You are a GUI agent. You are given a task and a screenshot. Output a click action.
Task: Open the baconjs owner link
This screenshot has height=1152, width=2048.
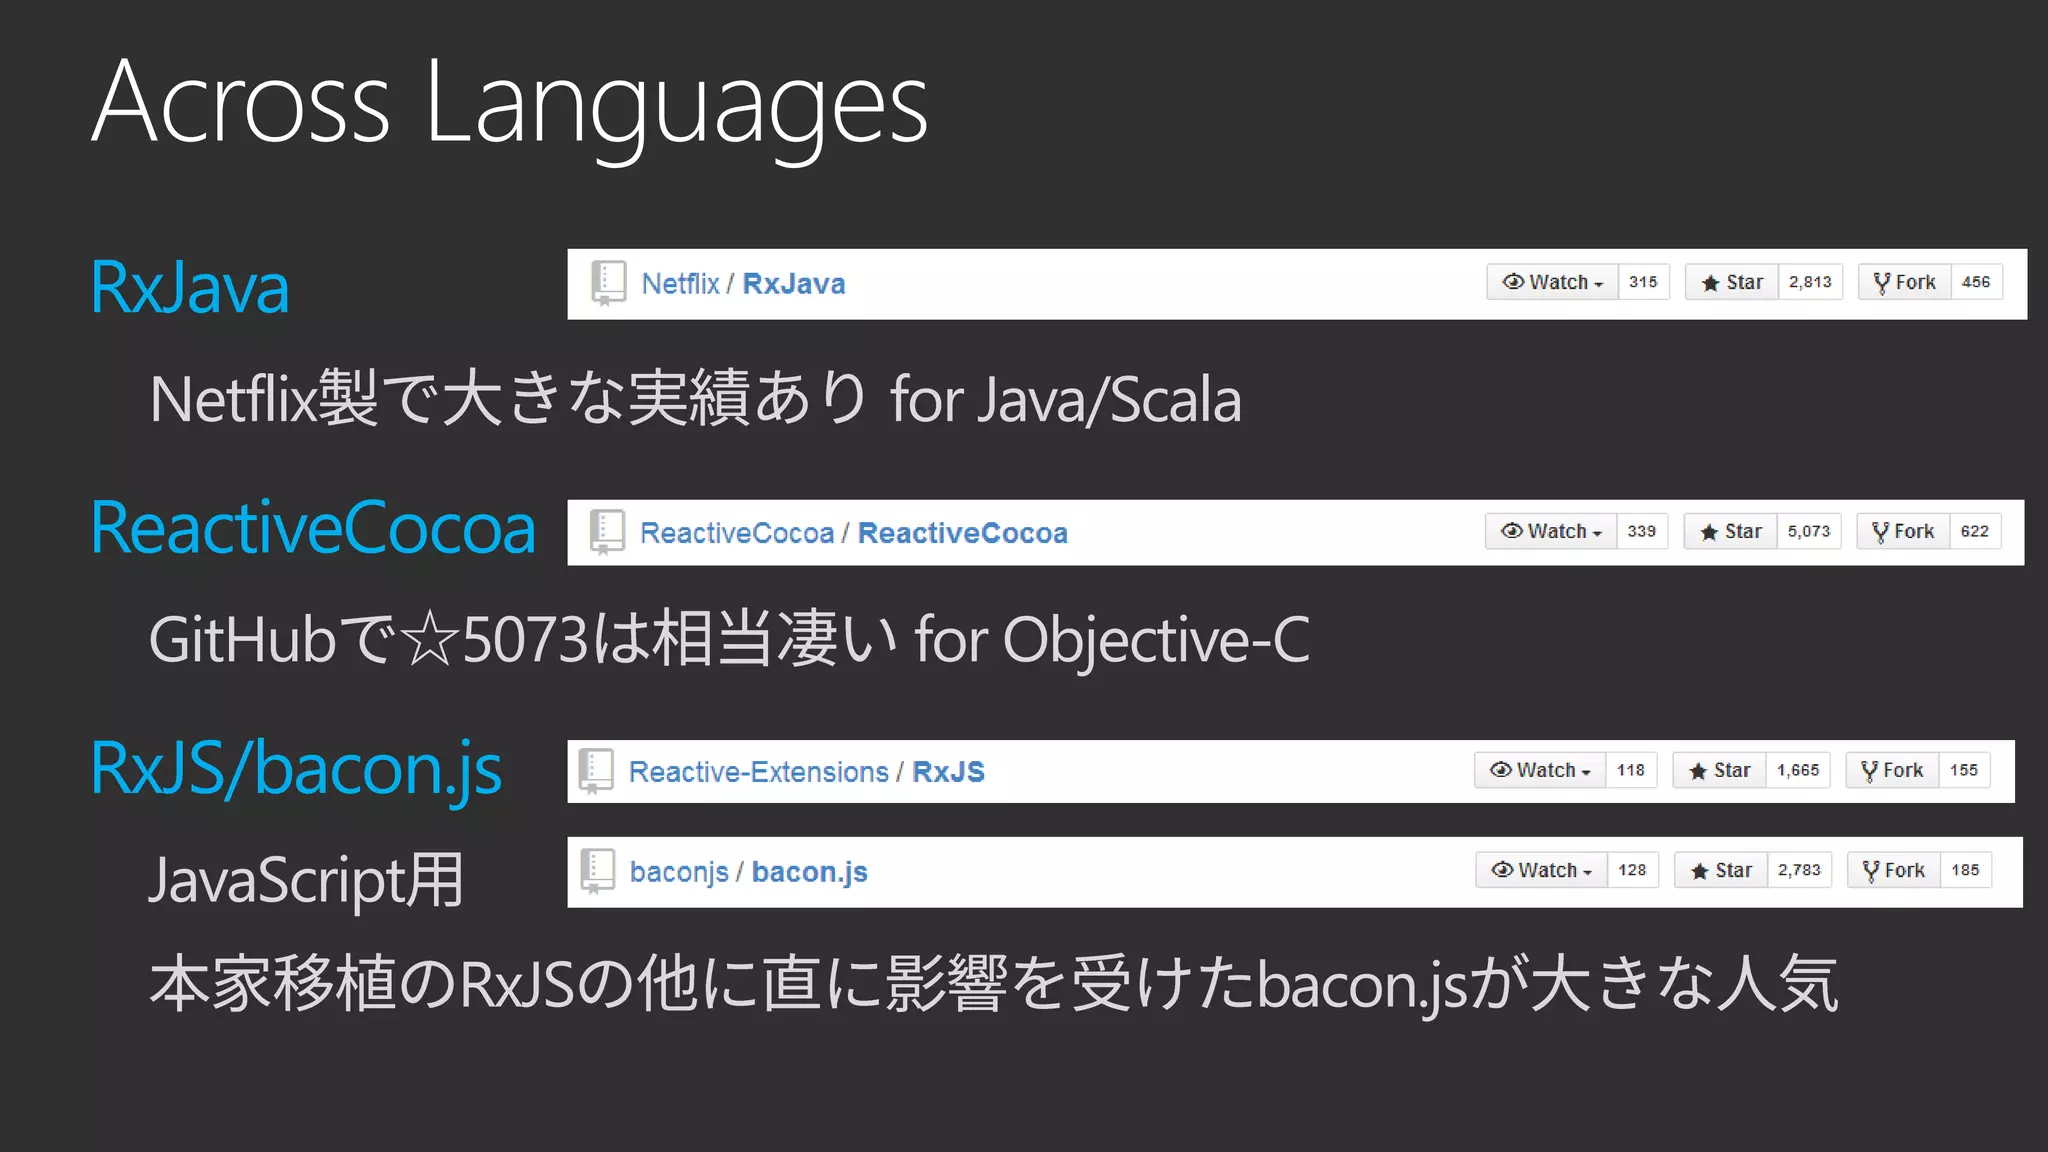[679, 872]
